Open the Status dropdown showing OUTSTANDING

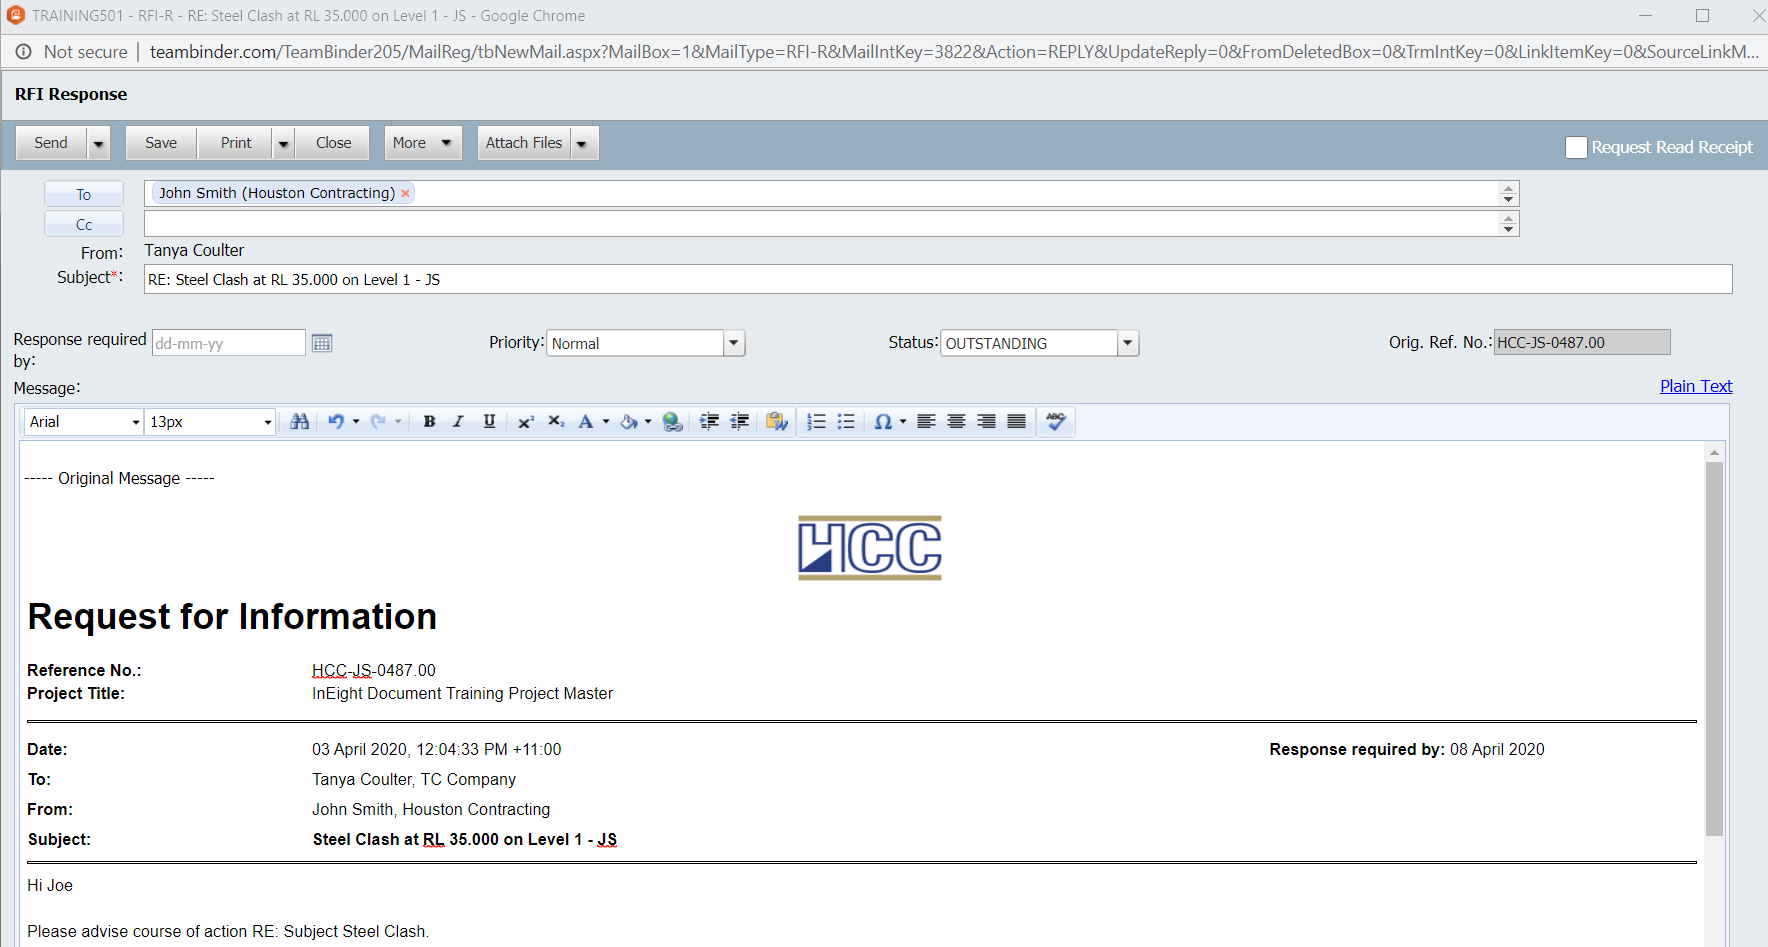[1127, 342]
